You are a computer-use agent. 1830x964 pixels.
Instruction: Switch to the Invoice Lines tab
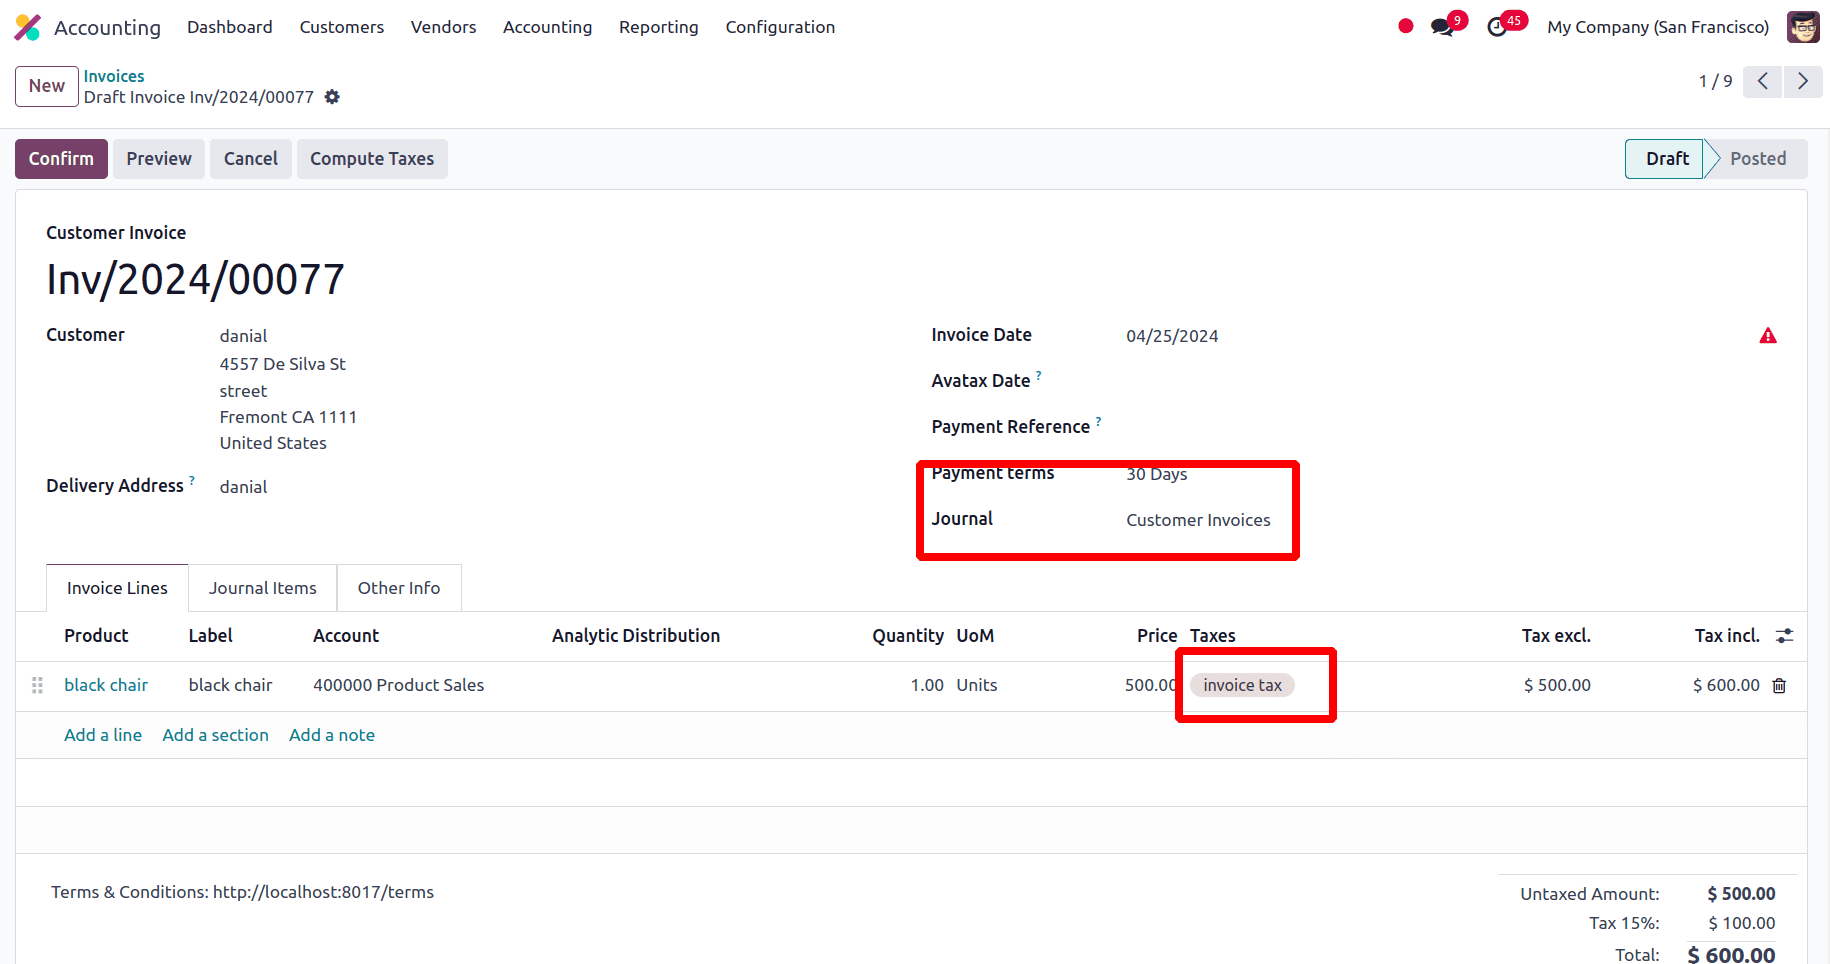(117, 588)
